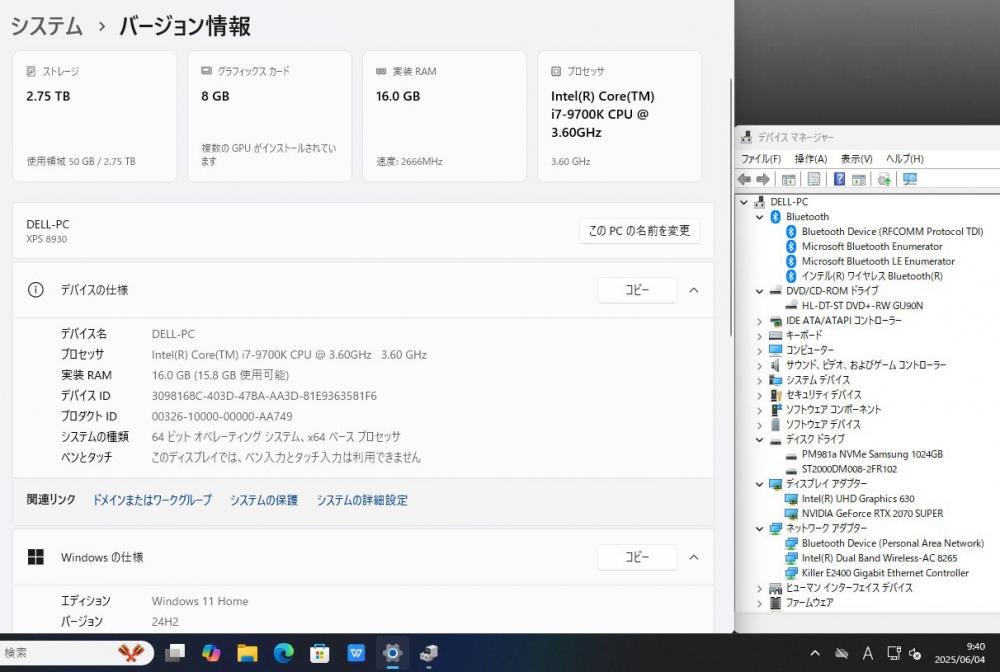The width and height of the screenshot is (1000, 672).
Task: Open network status icon in system tray
Action: (x=893, y=654)
